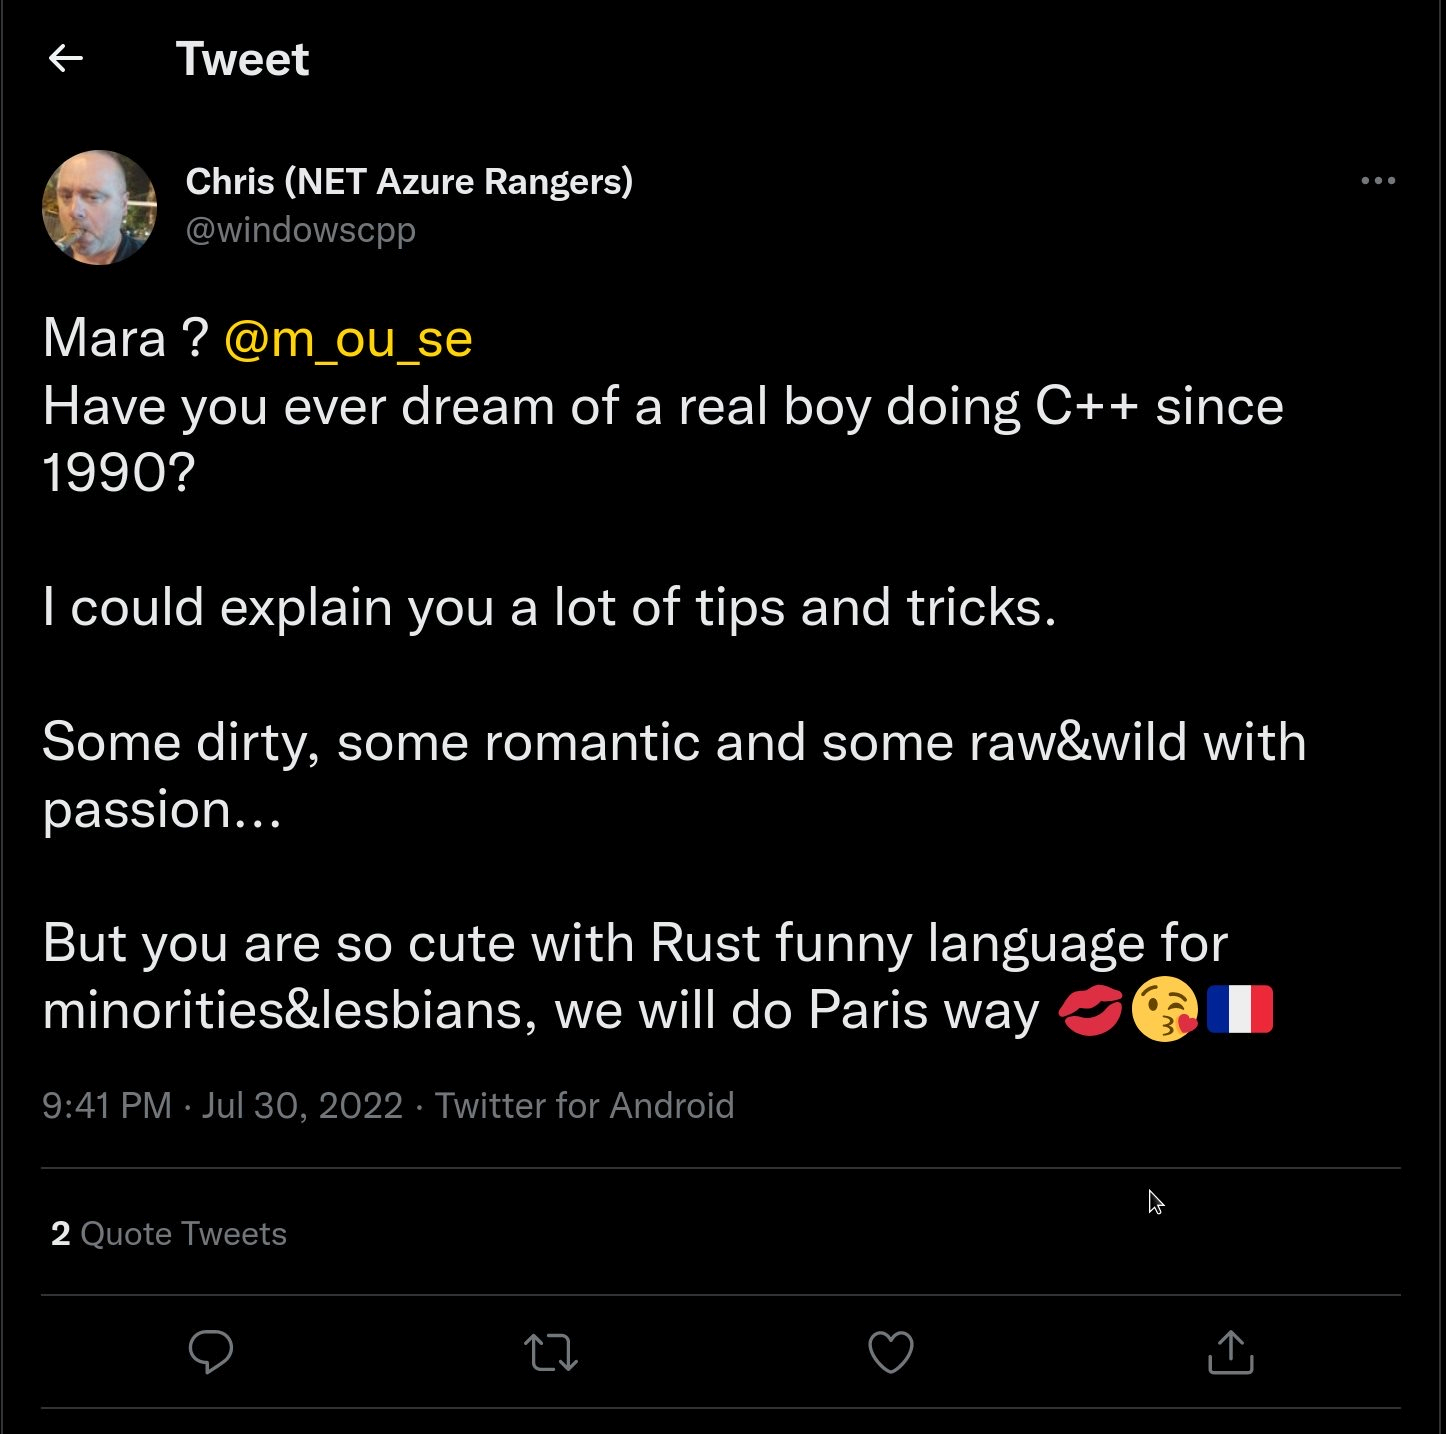The image size is (1446, 1434).
Task: Open the share tweet icon
Action: pyautogui.click(x=1230, y=1352)
